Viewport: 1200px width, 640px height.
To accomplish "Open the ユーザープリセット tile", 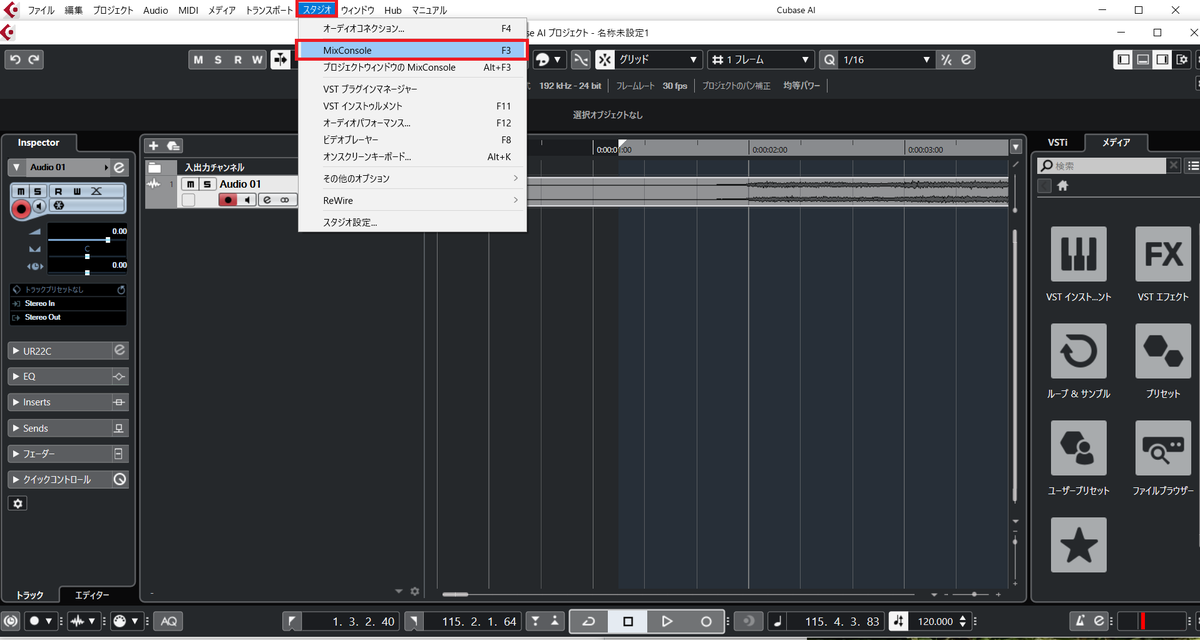I will point(1079,448).
